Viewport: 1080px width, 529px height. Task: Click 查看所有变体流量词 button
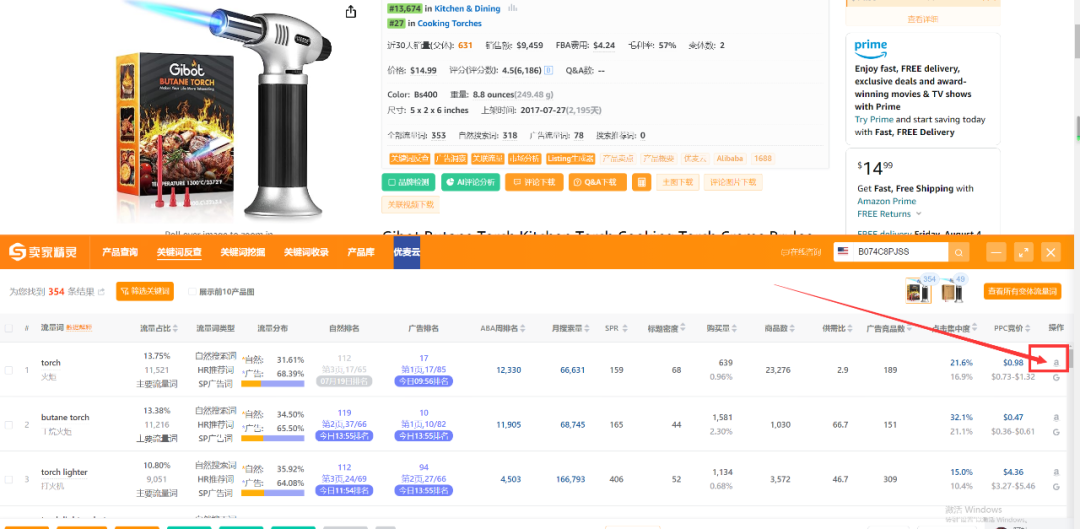tap(1022, 291)
